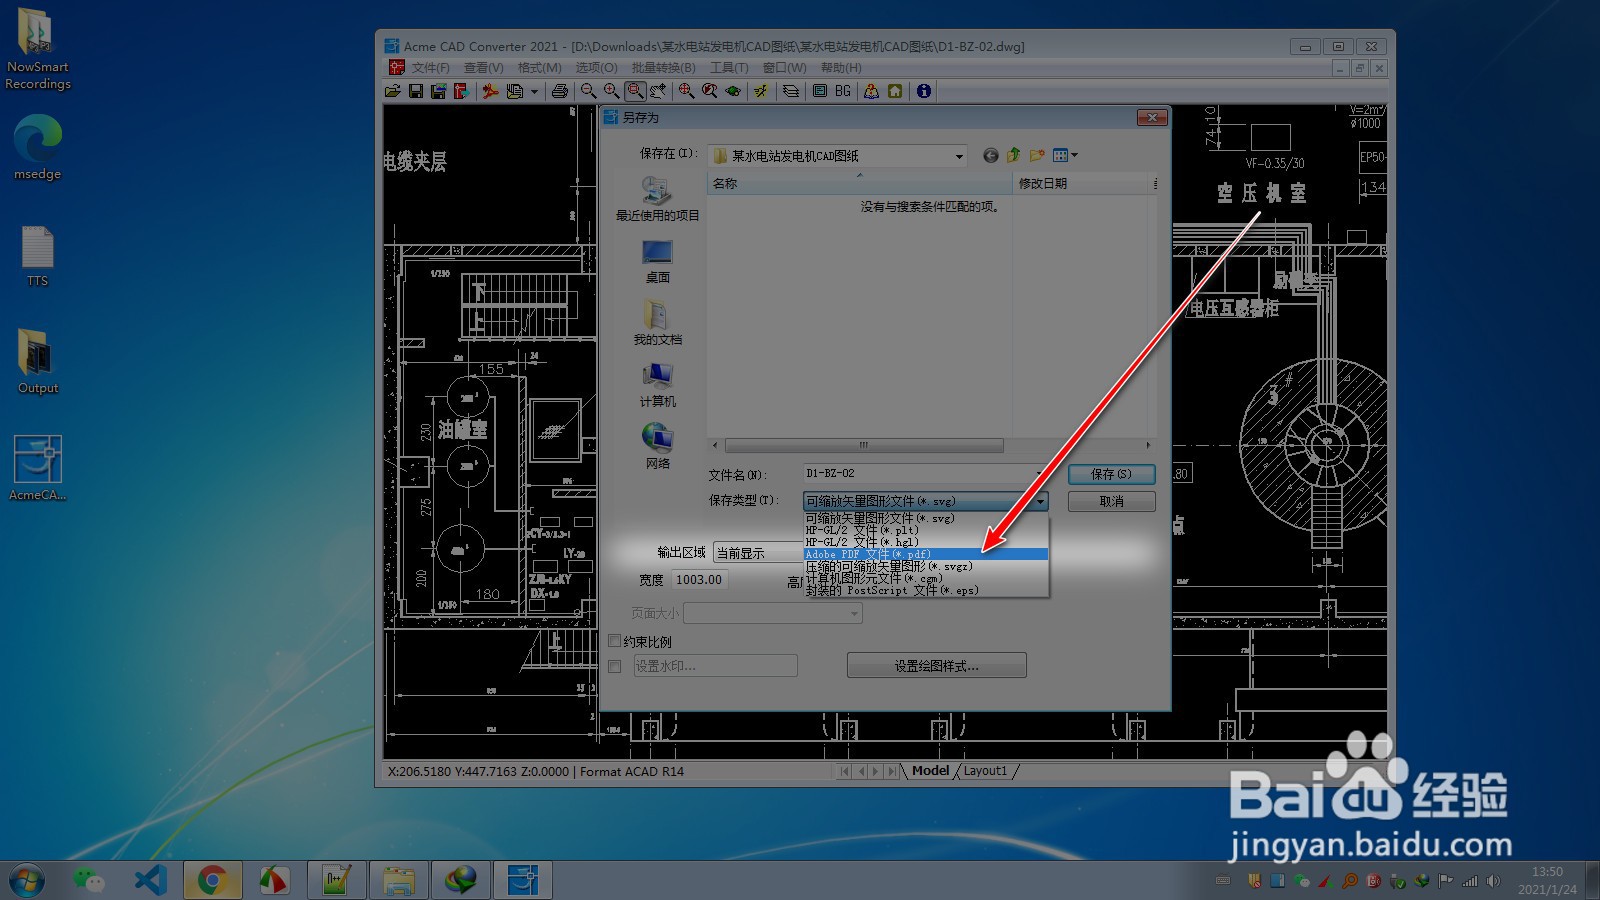Click the export document with arrow icon
This screenshot has width=1600, height=900.
461,91
